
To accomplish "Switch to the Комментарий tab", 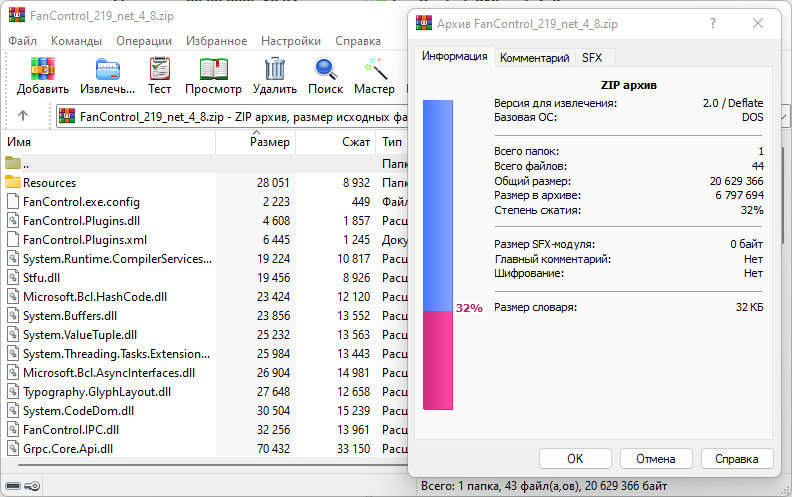I will click(x=534, y=58).
